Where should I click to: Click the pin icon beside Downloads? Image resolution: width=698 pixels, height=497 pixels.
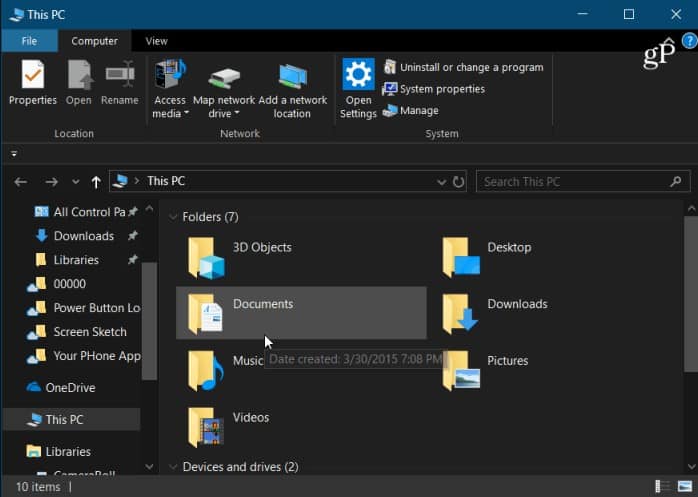[x=133, y=236]
